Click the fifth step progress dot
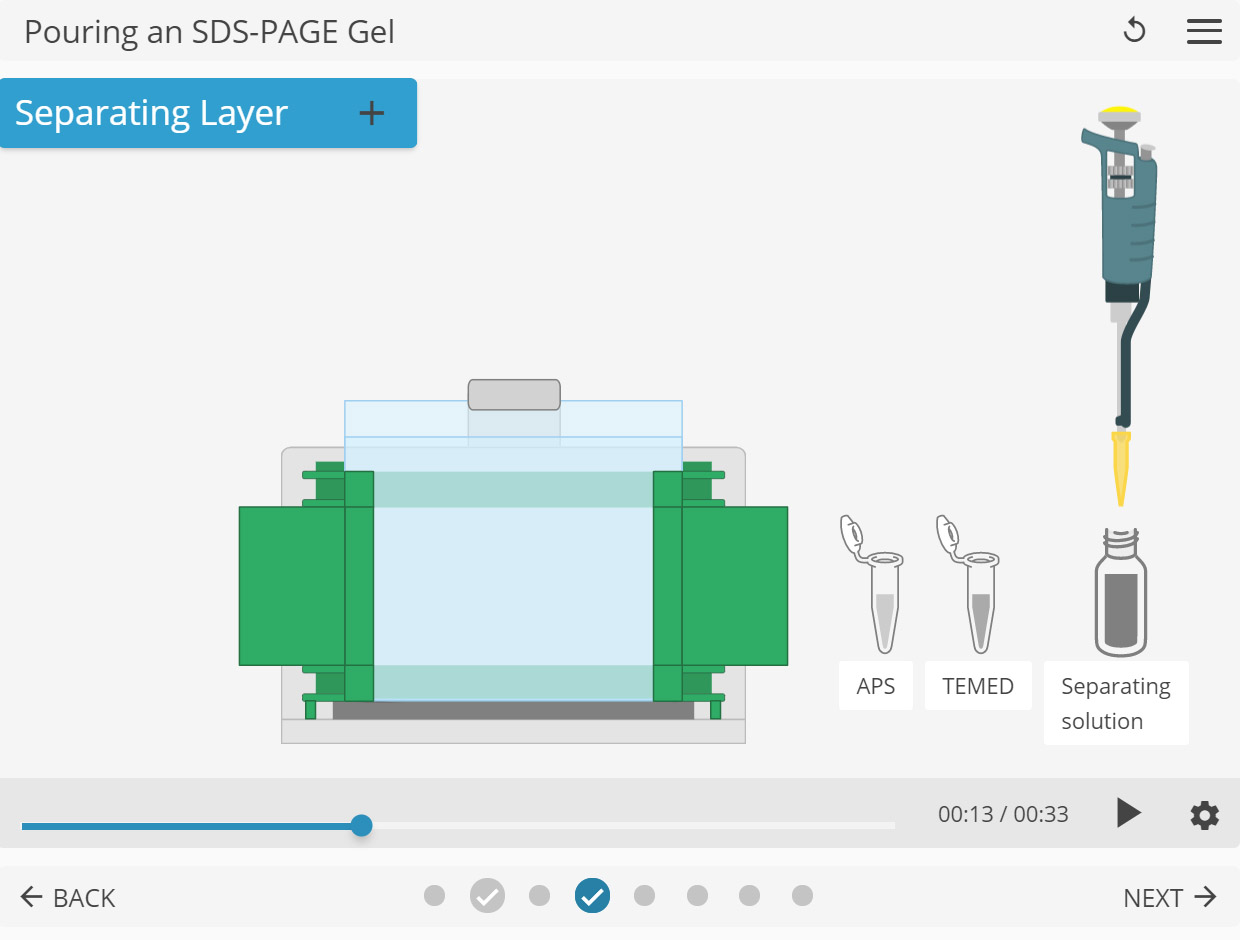This screenshot has height=940, width=1240. (x=645, y=896)
